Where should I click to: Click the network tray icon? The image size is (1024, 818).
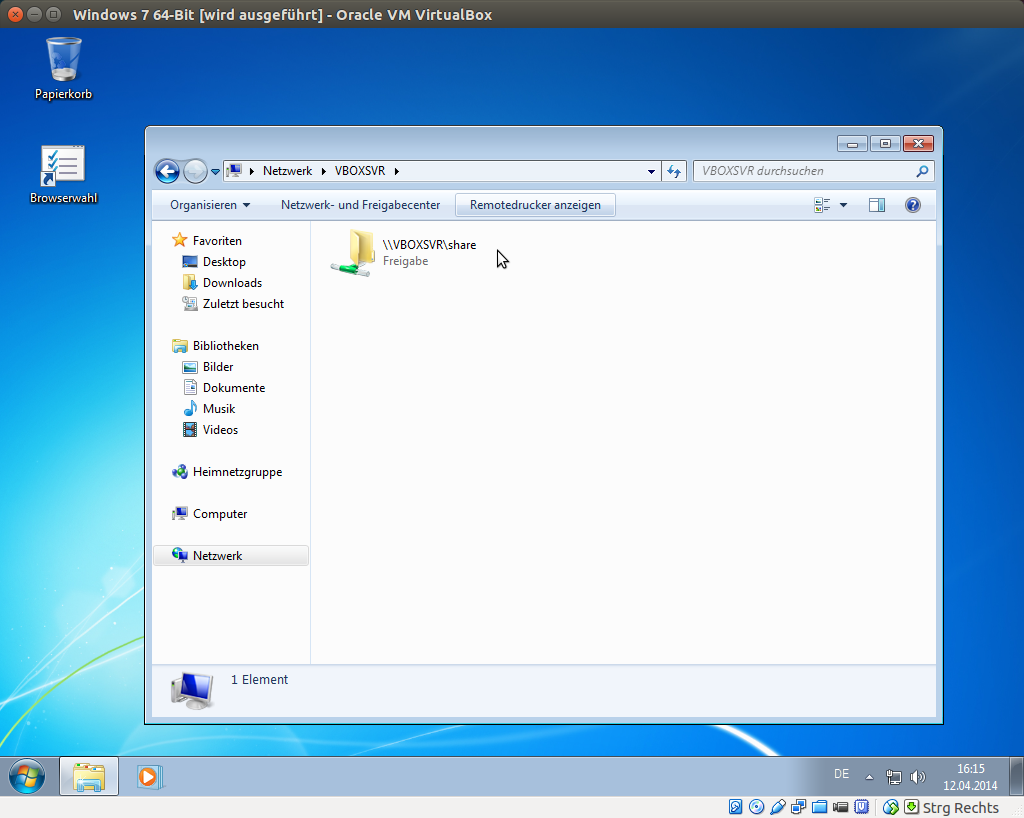pyautogui.click(x=893, y=777)
